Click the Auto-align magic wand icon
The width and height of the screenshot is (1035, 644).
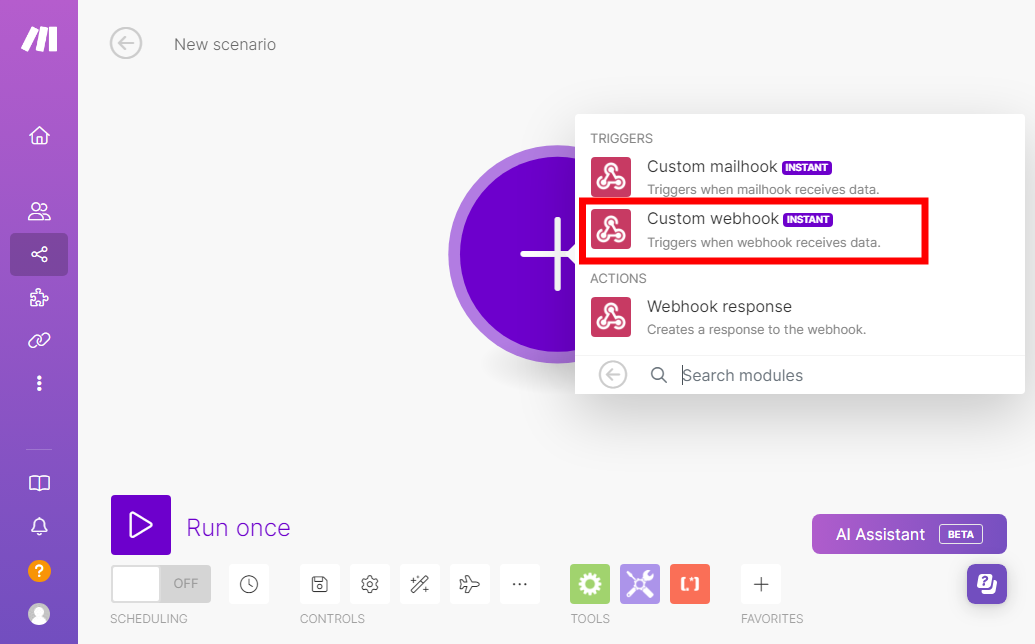(x=420, y=584)
